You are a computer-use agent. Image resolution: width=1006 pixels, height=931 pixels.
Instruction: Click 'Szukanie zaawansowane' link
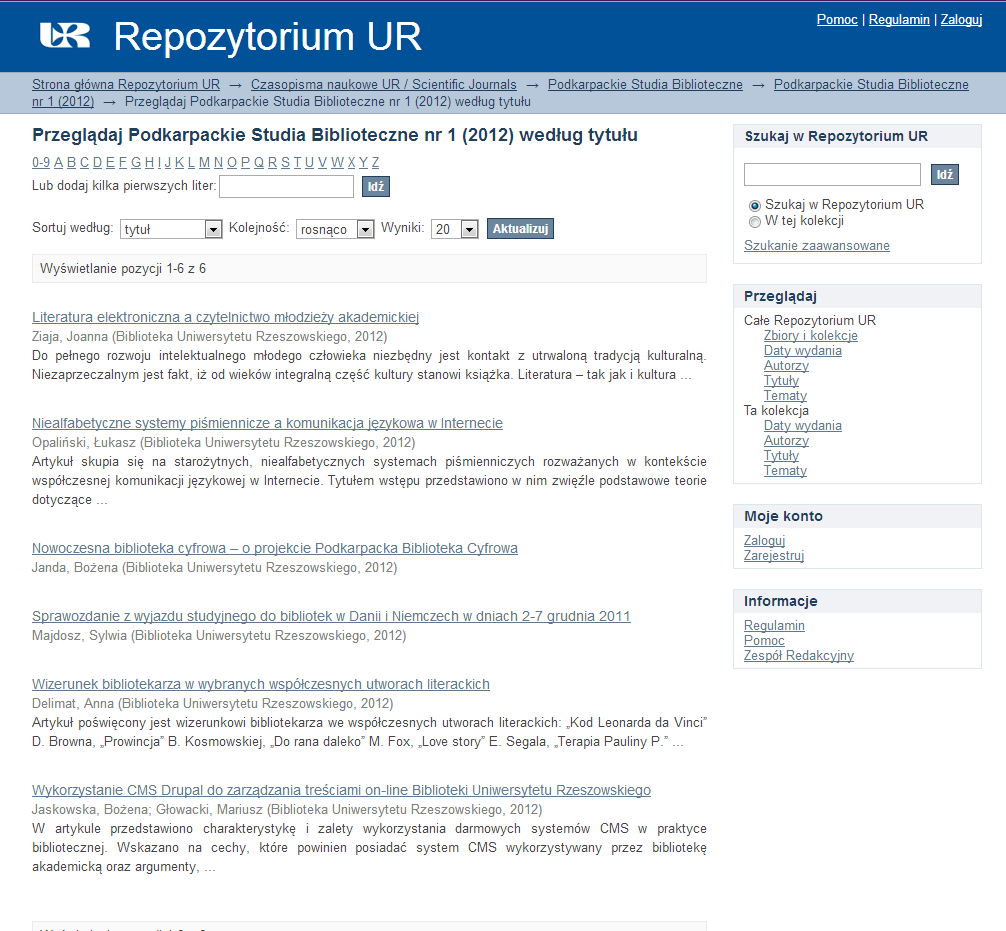tap(817, 246)
